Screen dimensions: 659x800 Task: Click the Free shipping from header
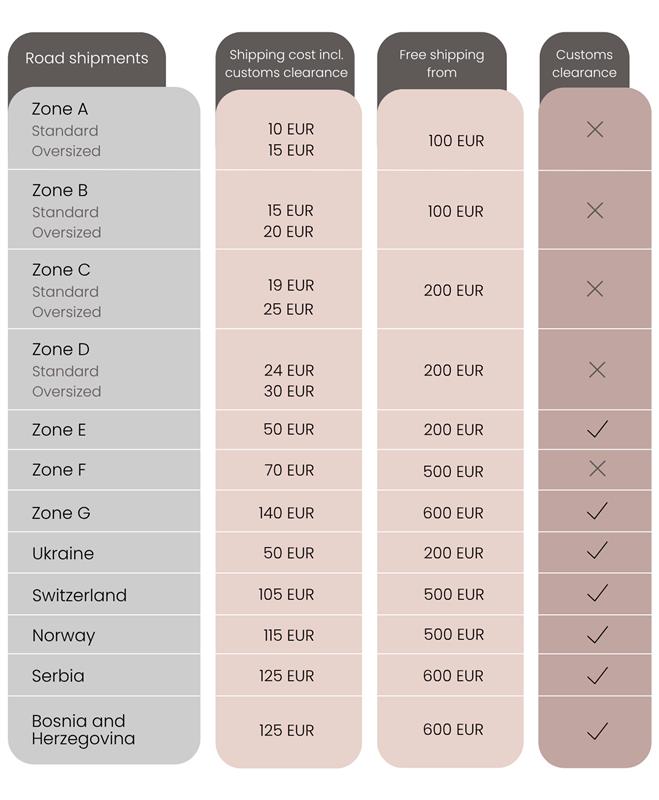(x=441, y=64)
